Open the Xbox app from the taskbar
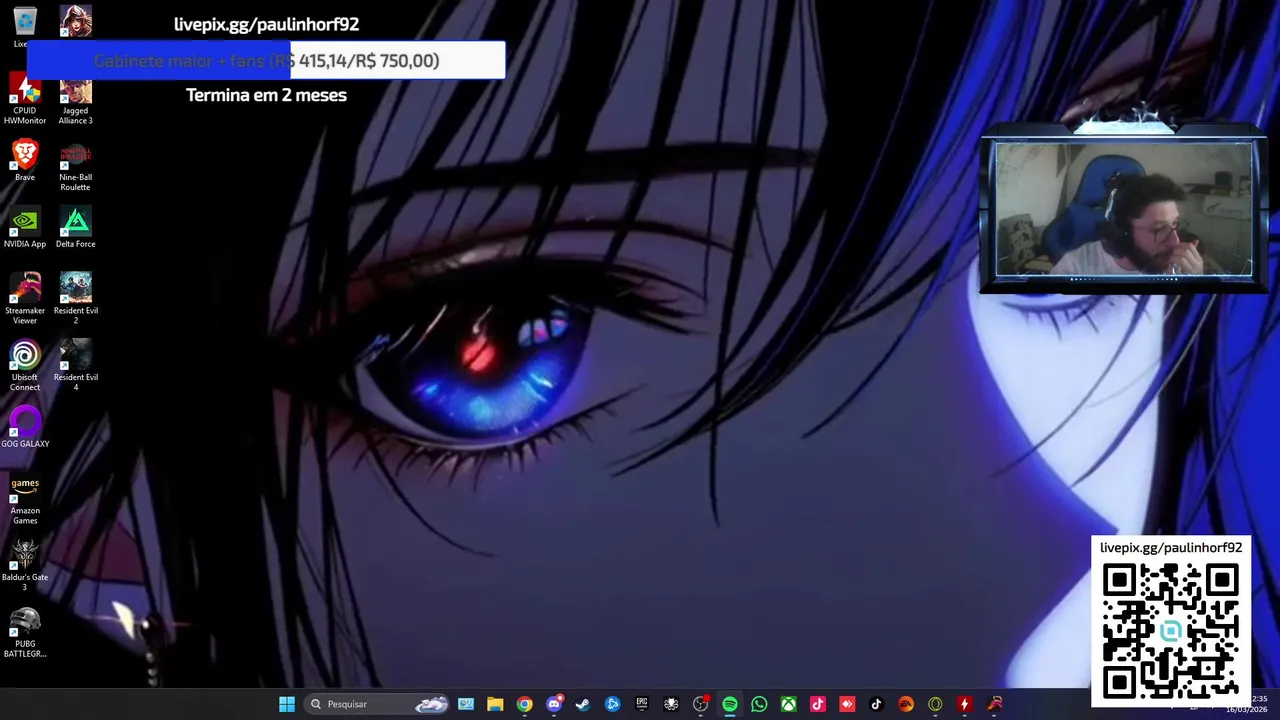This screenshot has width=1280, height=720. click(x=789, y=704)
